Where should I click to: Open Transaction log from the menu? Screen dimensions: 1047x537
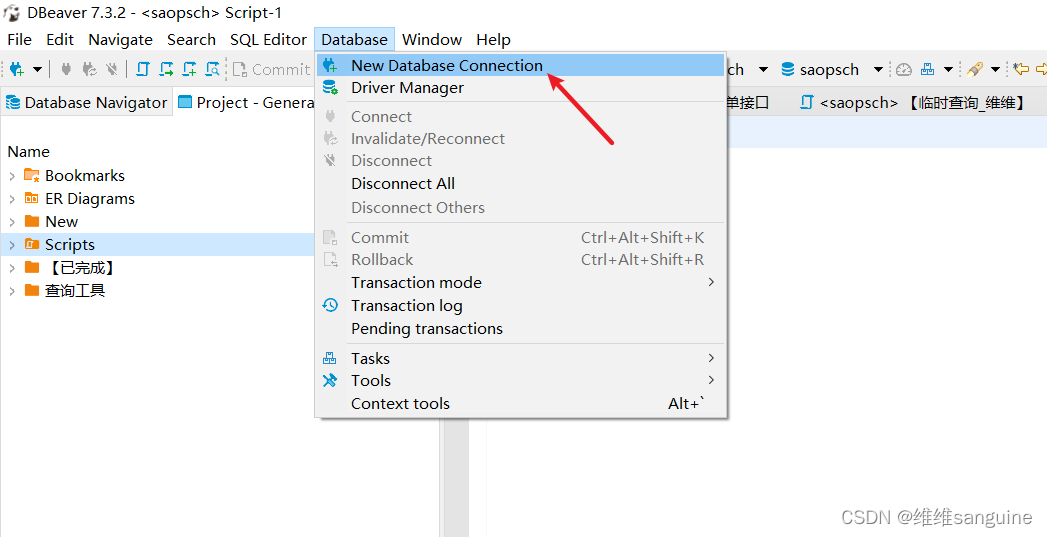[521, 305]
